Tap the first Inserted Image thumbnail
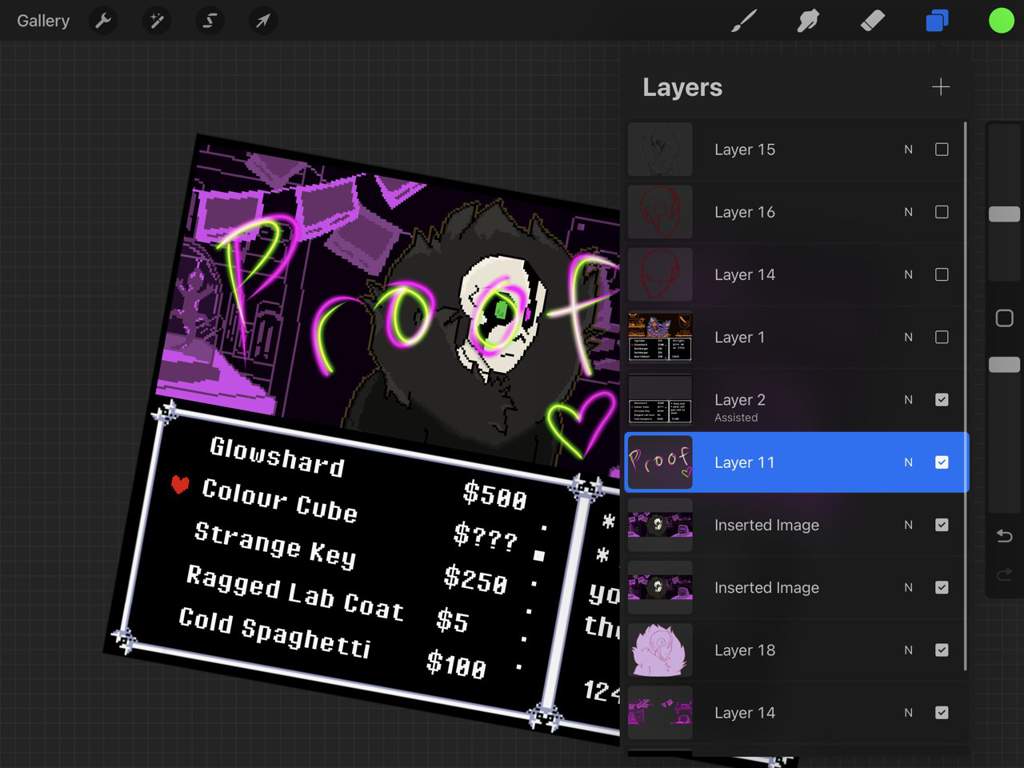Screen dimensions: 1024x768 (659, 525)
